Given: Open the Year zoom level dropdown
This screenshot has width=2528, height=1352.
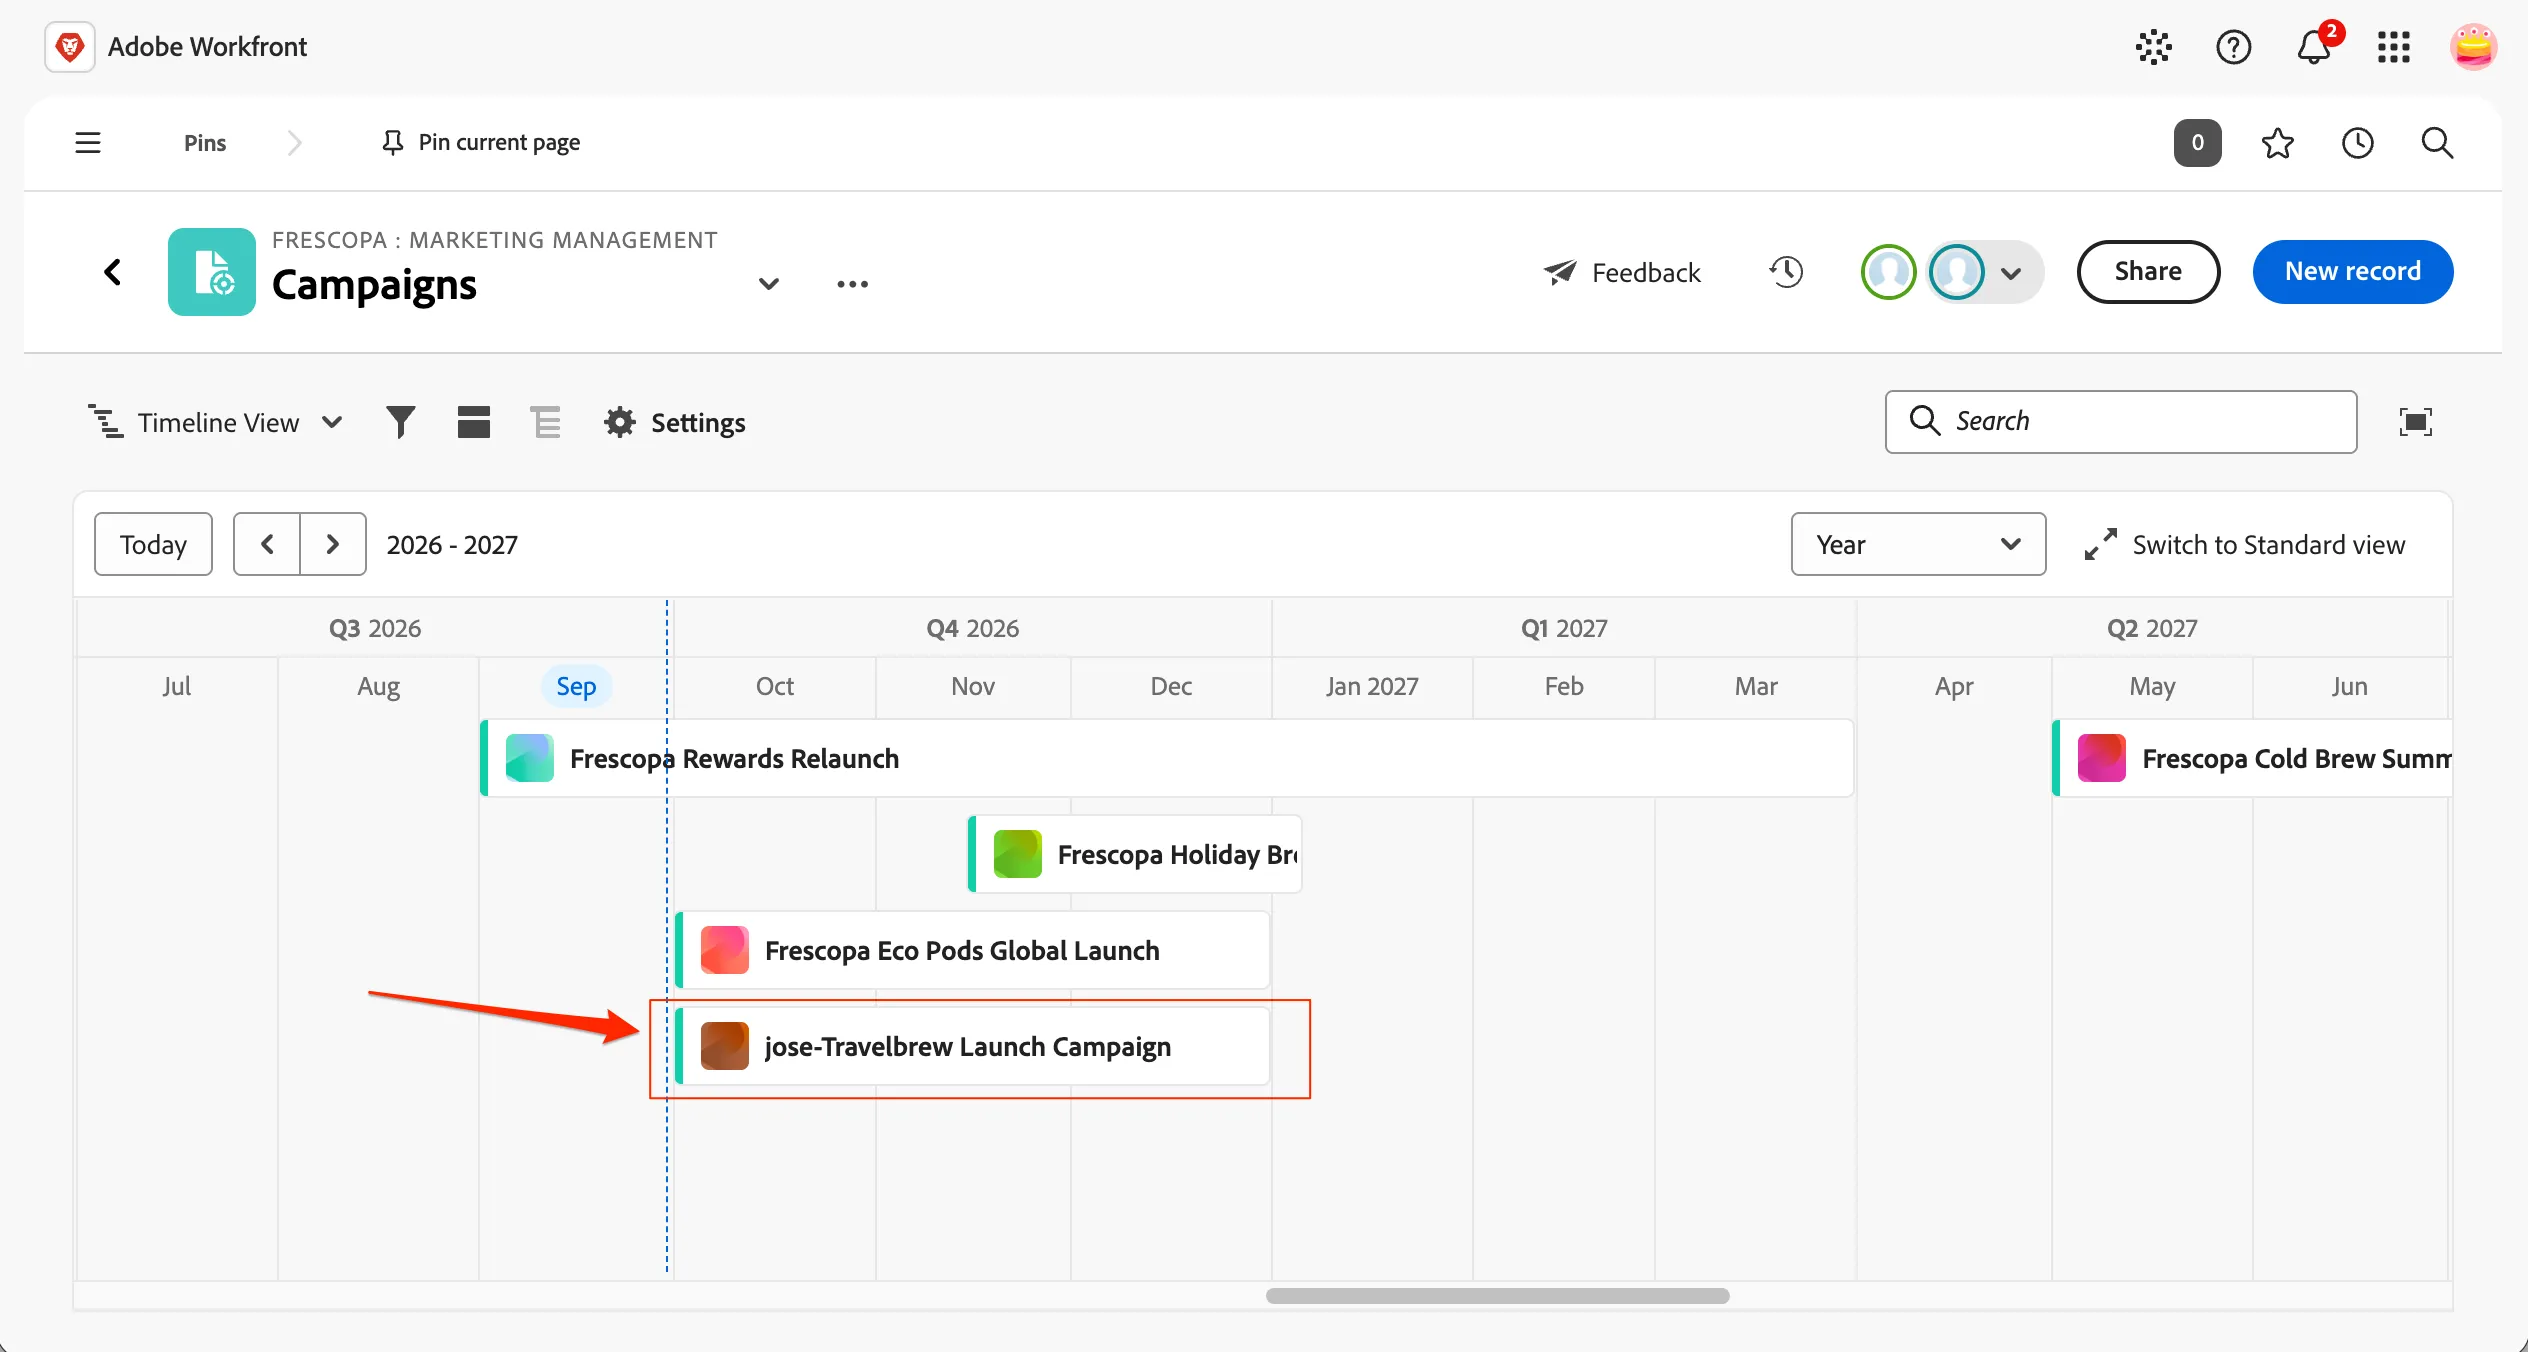Looking at the screenshot, I should [x=1918, y=544].
